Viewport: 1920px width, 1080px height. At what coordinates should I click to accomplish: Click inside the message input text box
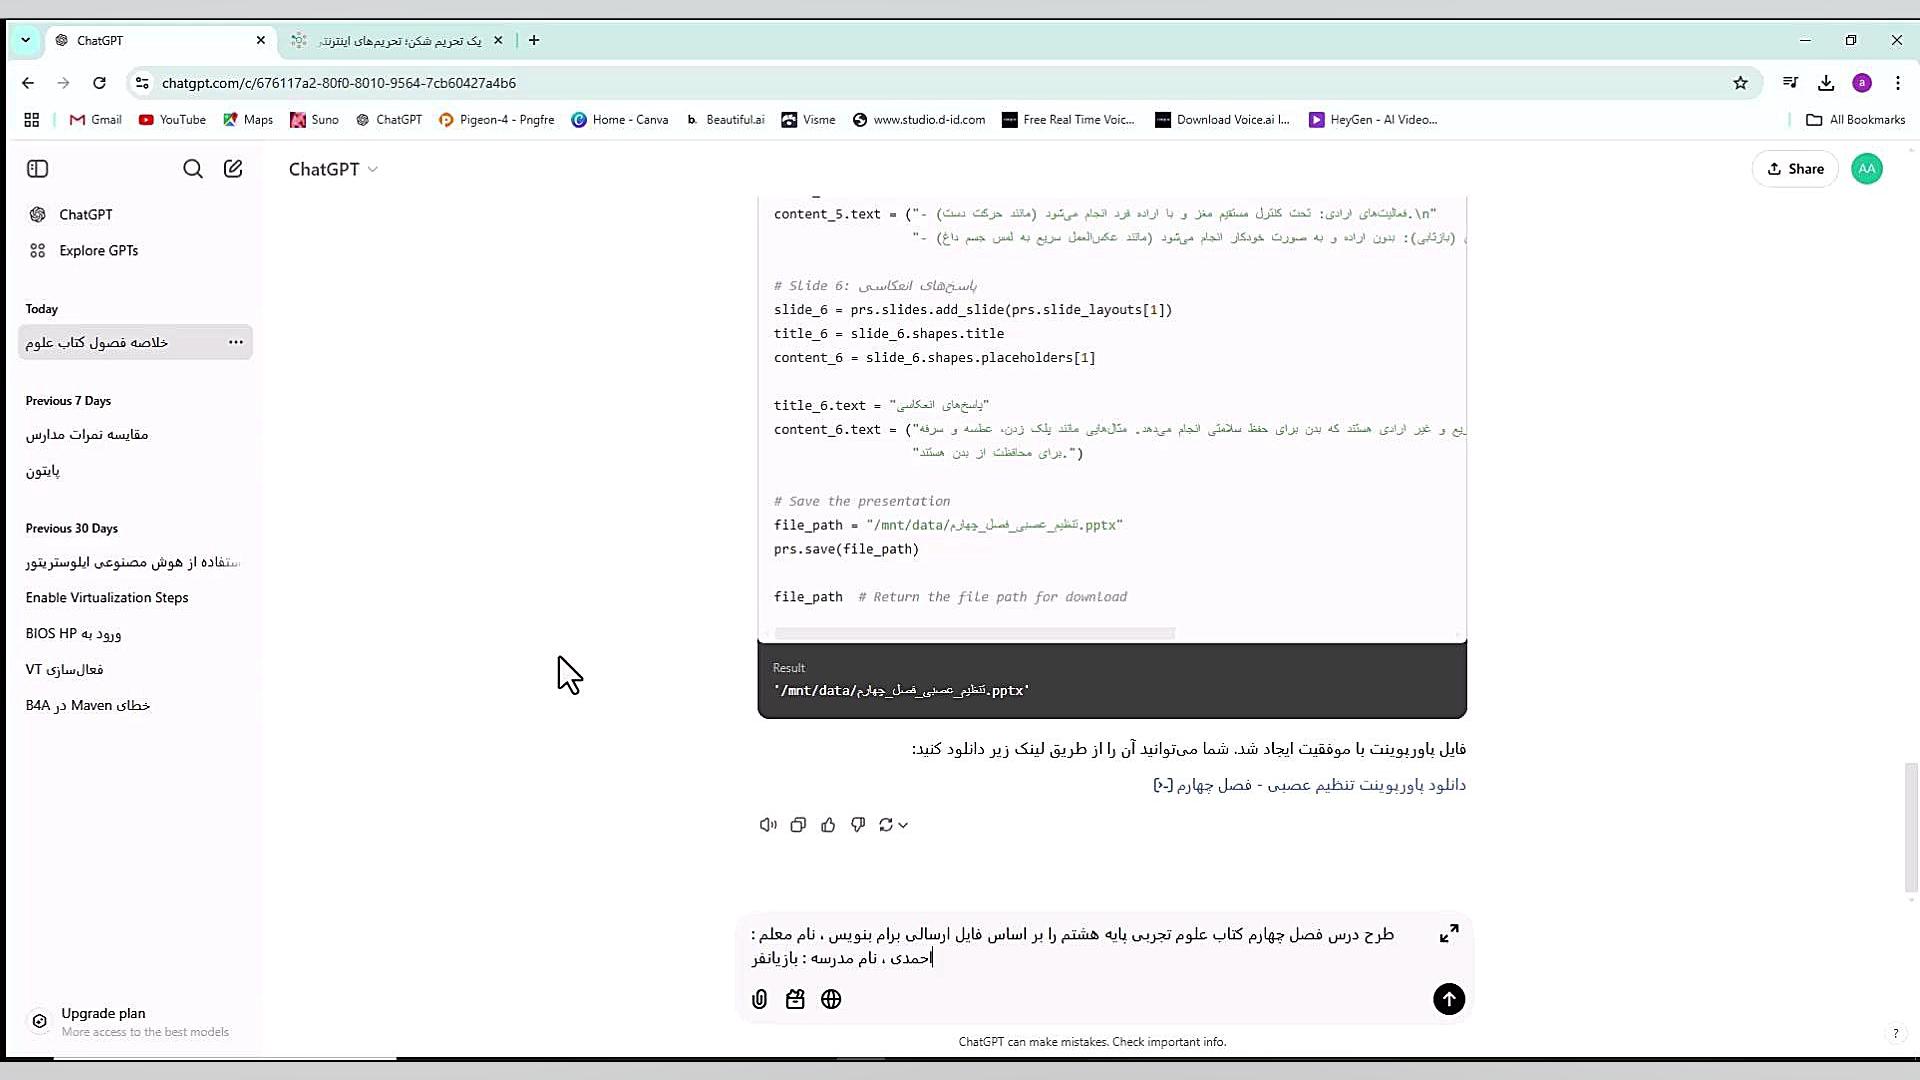(1073, 946)
